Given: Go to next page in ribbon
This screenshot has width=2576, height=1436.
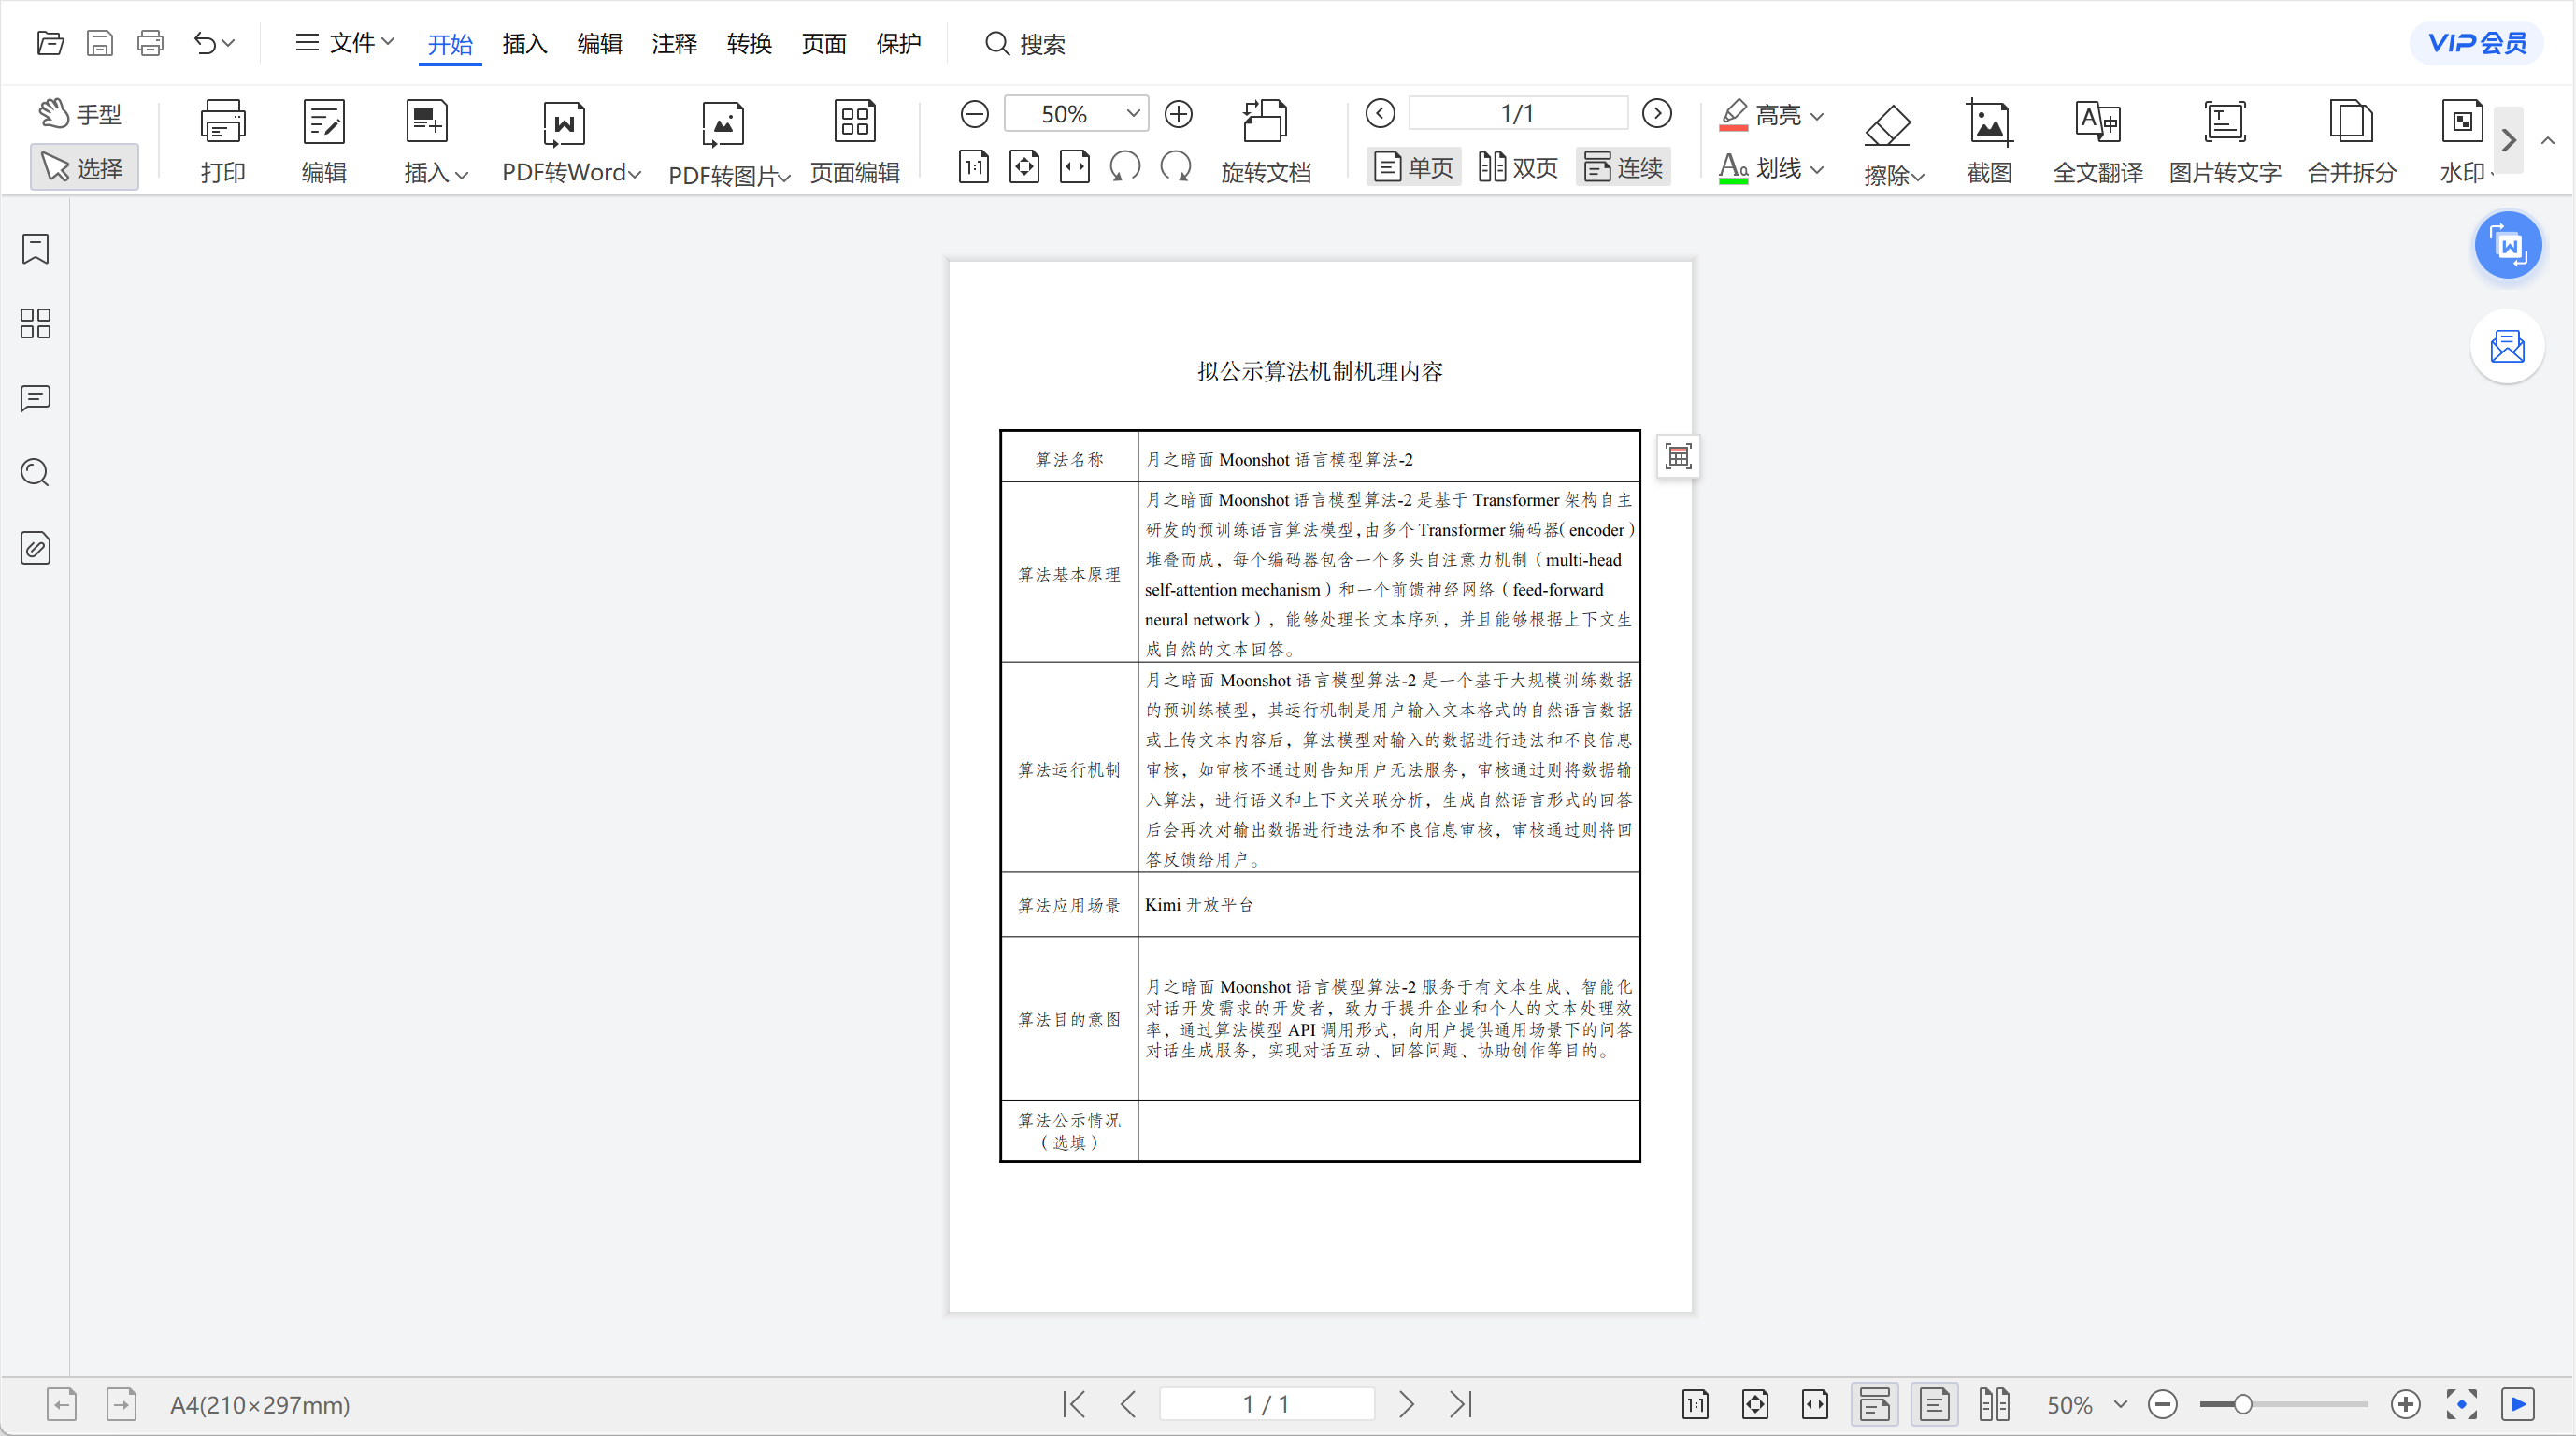Looking at the screenshot, I should coord(1657,114).
